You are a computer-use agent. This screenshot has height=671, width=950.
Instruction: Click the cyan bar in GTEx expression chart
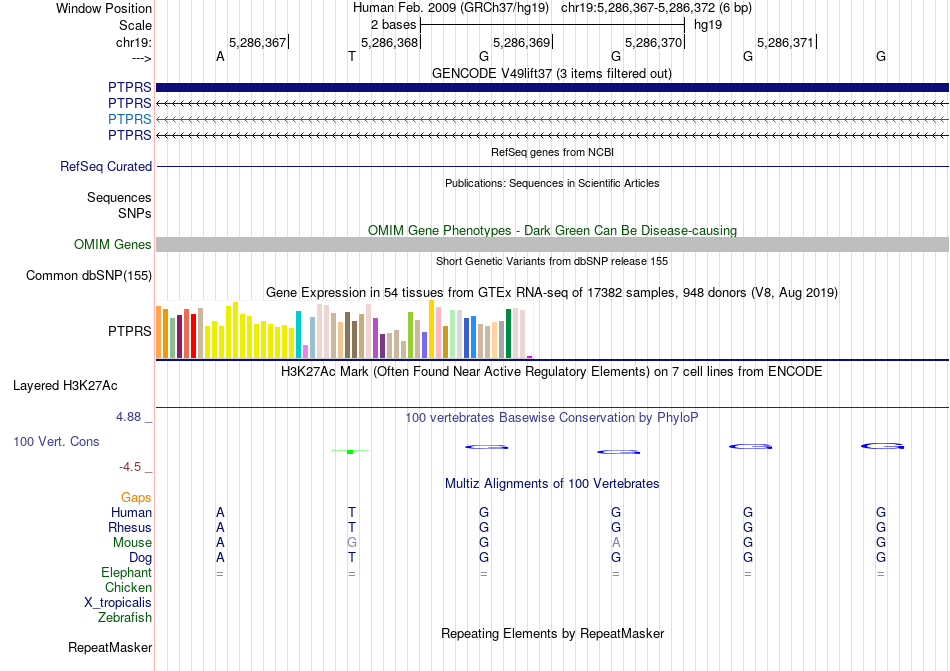pos(298,335)
